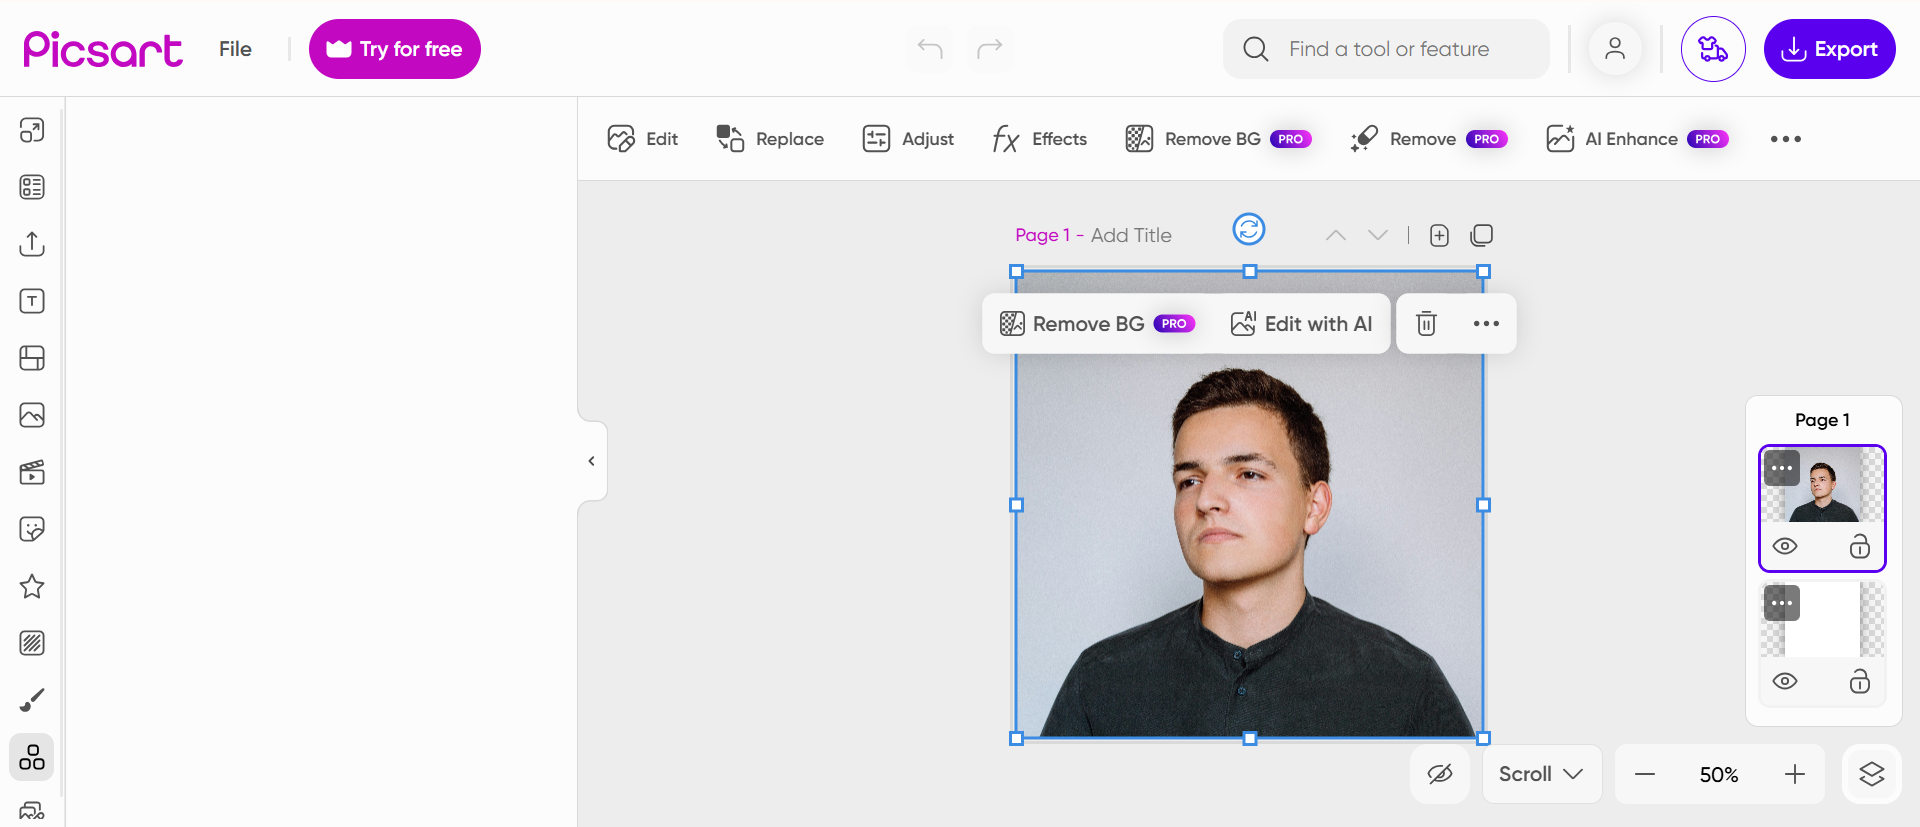This screenshot has height=827, width=1920.
Task: Open the Effects tool
Action: tap(1040, 139)
